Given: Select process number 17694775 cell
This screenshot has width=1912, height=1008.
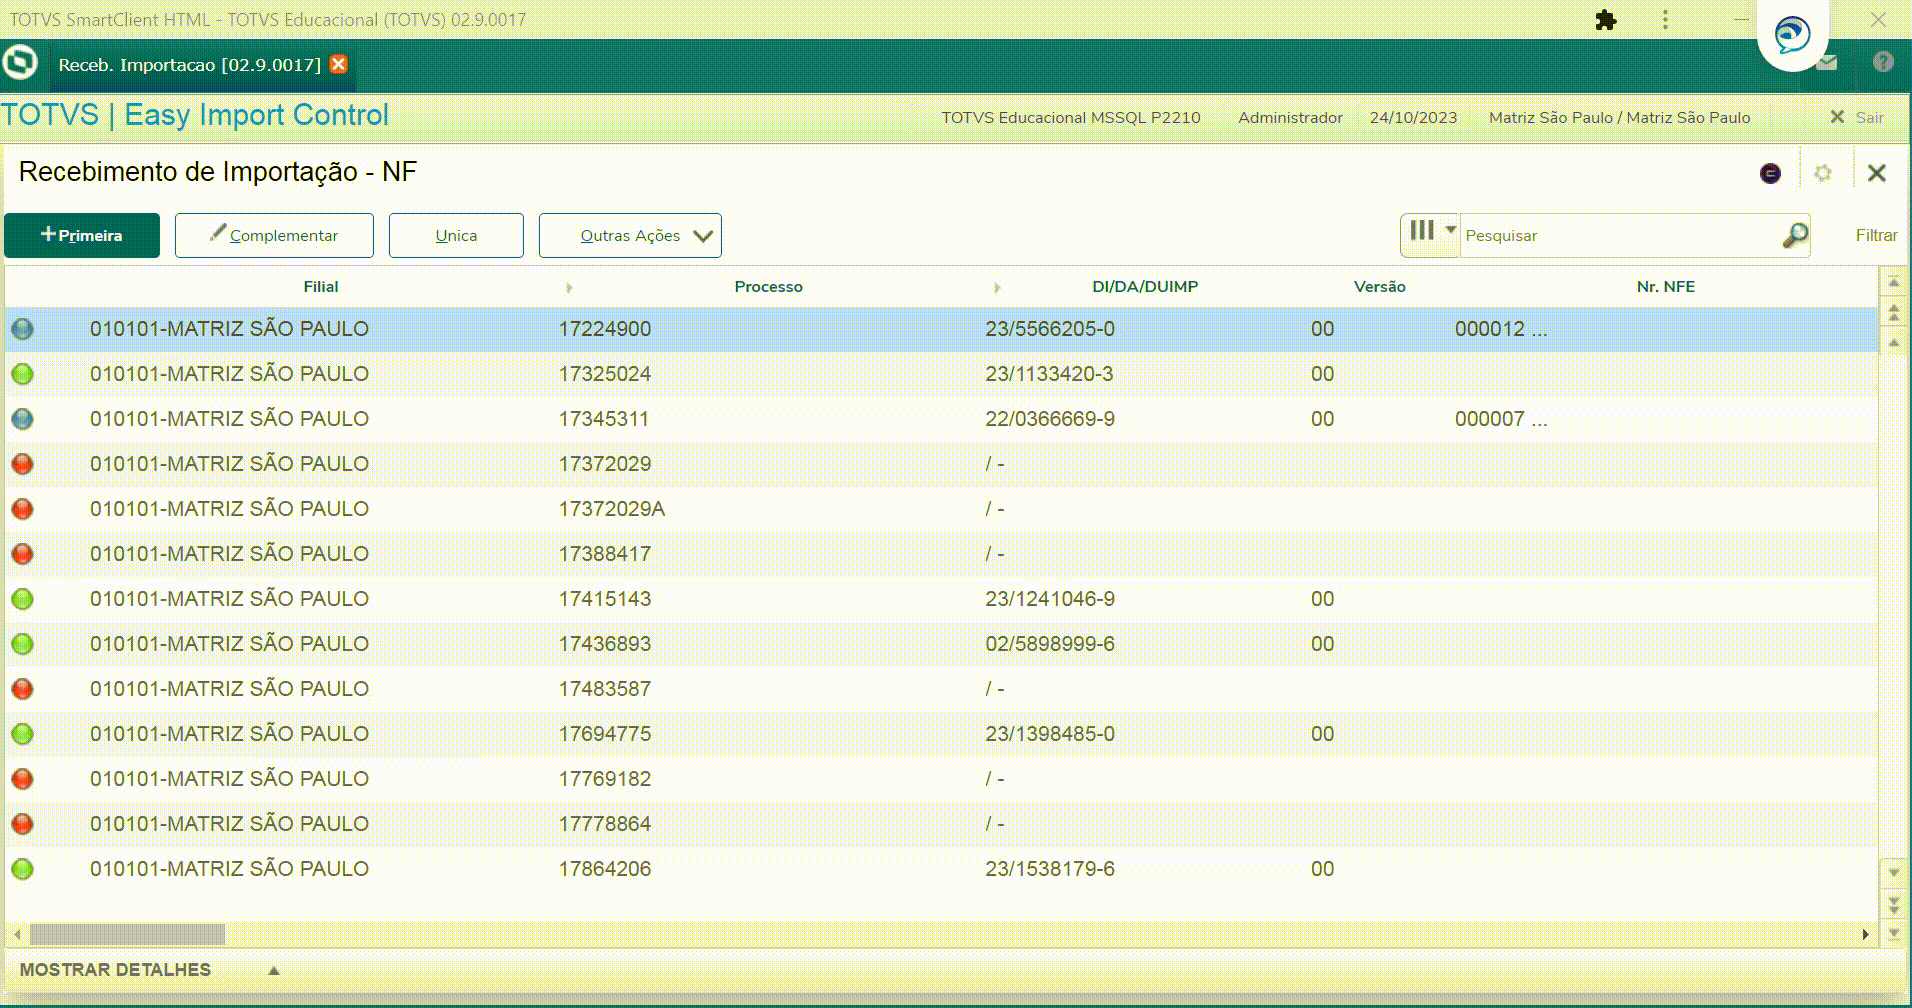Looking at the screenshot, I should pyautogui.click(x=604, y=734).
